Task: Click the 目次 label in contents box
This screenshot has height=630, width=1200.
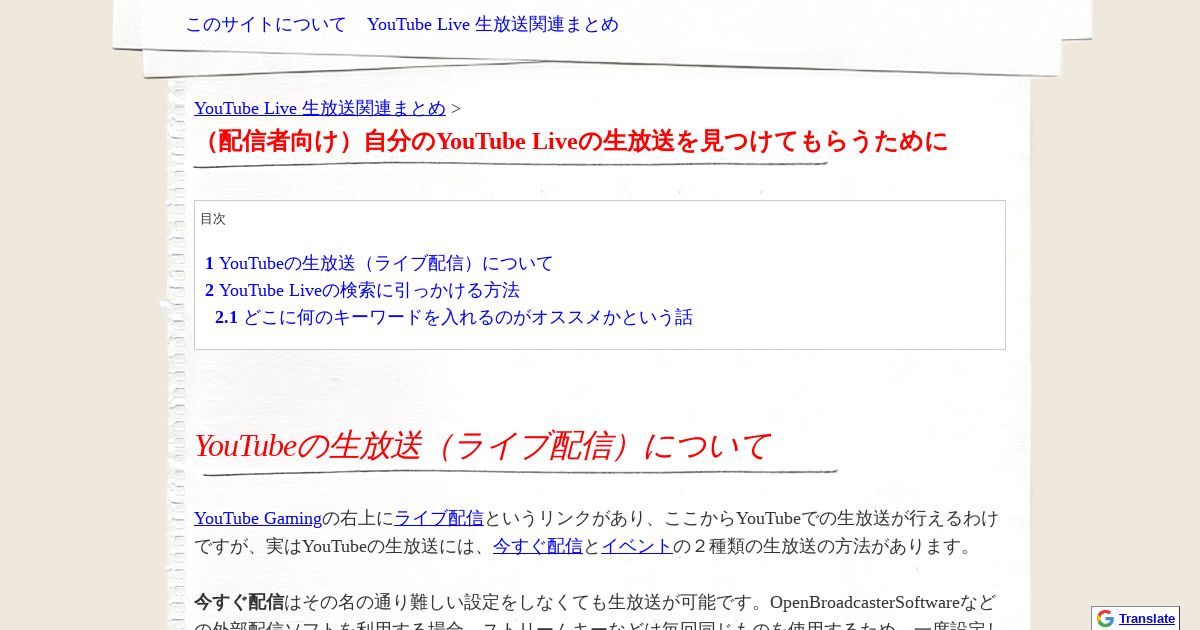Action: 213,219
